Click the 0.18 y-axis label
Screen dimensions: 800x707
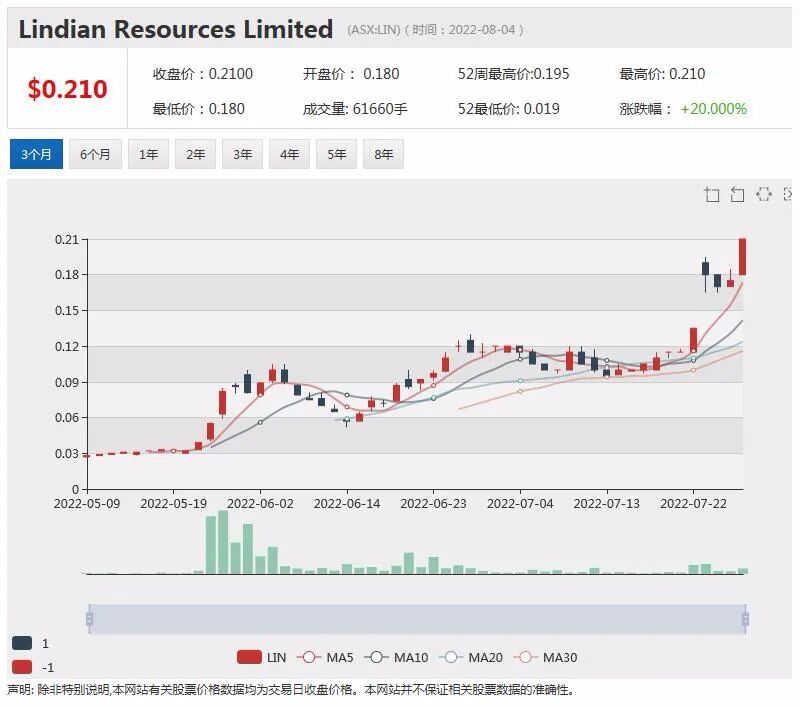[x=67, y=274]
